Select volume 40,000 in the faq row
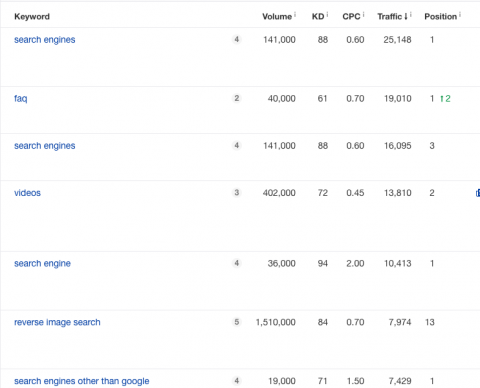The height and width of the screenshot is (388, 480). (x=282, y=99)
